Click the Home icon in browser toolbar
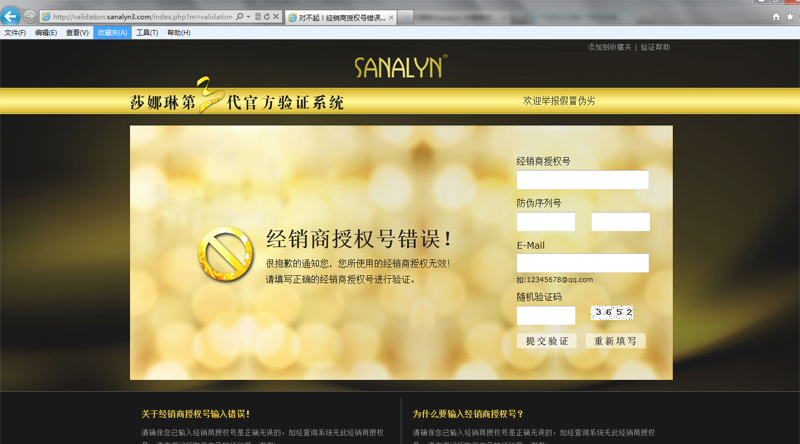The image size is (800, 444). click(x=776, y=17)
